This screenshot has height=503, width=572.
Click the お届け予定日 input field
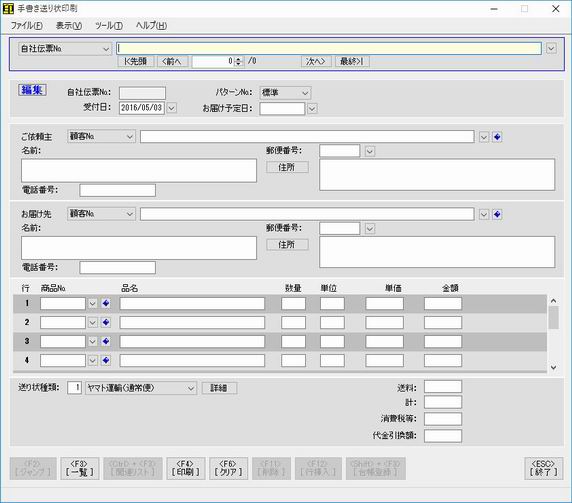[282, 108]
